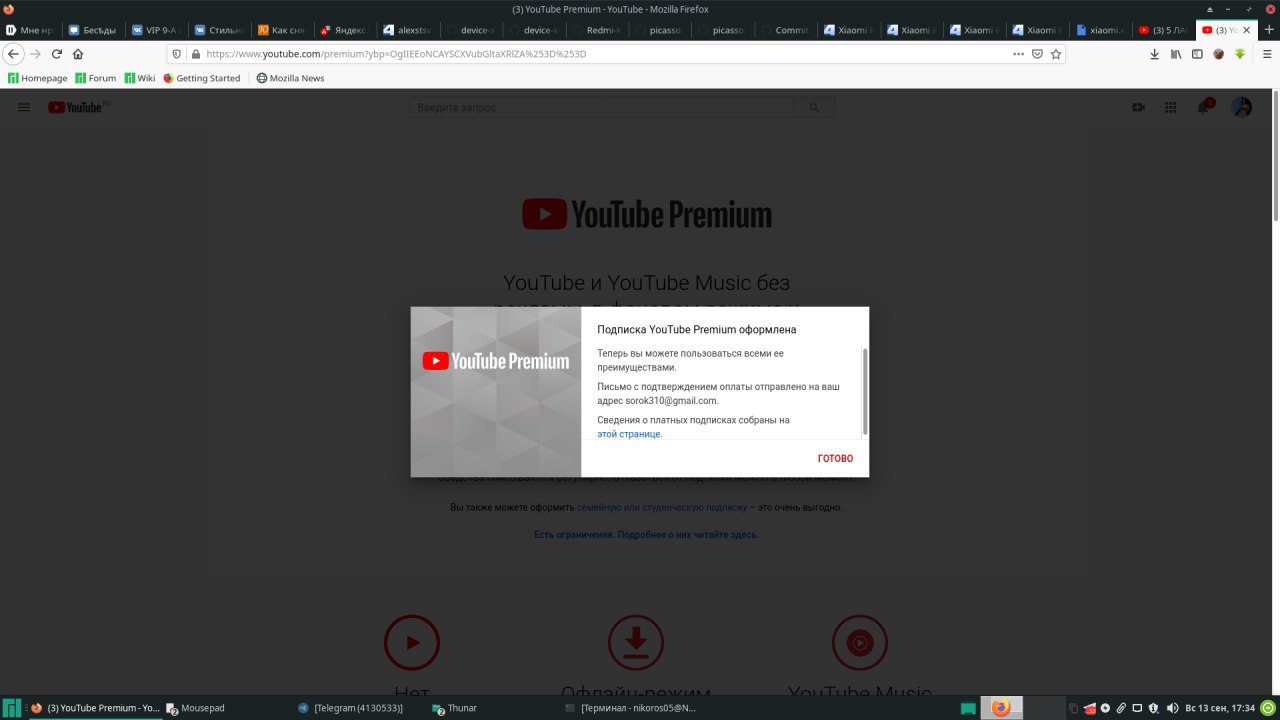Open the Forum bookmark
Screen dimensions: 1280x720
[96, 78]
